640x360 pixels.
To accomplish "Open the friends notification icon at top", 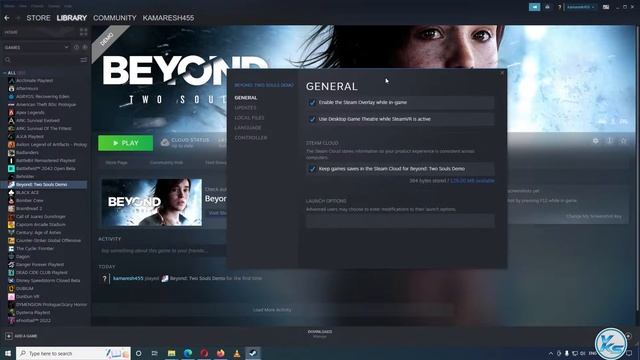I will coord(547,7).
